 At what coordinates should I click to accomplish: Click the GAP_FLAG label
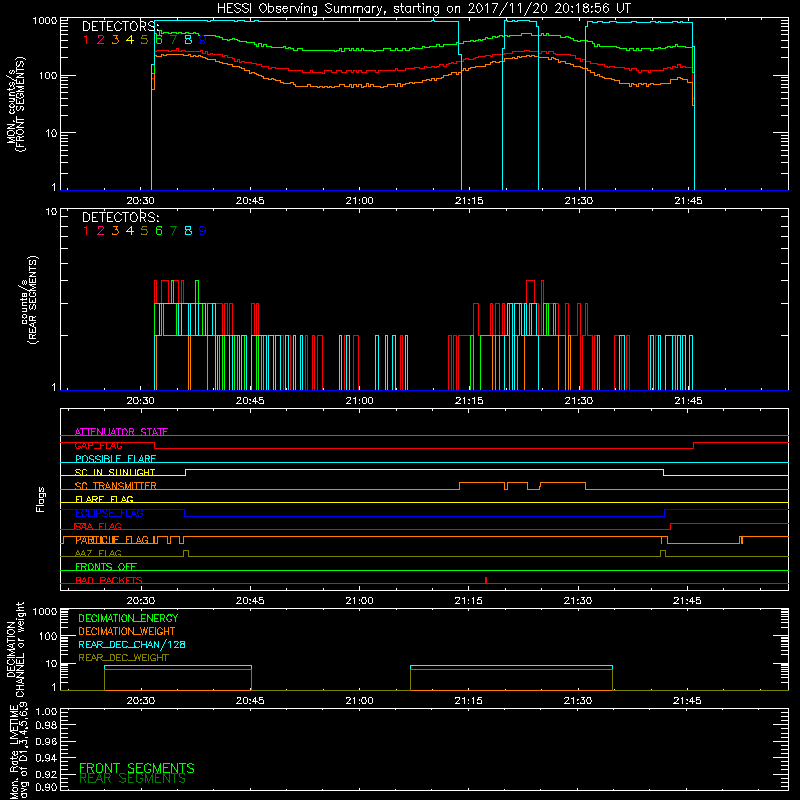coord(98,445)
